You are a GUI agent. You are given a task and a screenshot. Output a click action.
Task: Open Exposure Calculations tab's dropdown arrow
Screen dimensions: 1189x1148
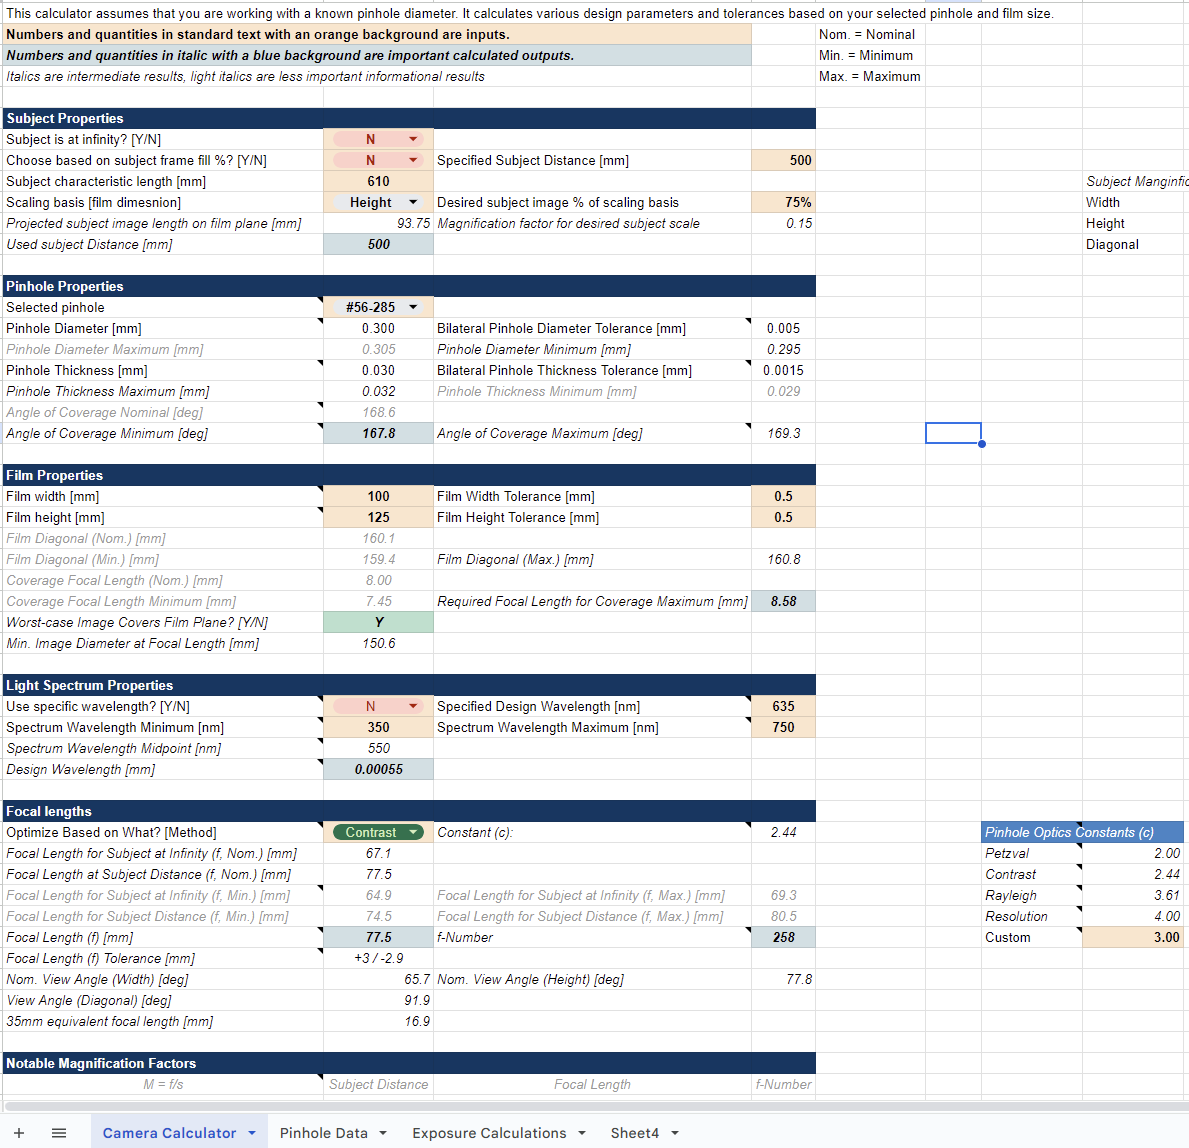click(x=582, y=1133)
